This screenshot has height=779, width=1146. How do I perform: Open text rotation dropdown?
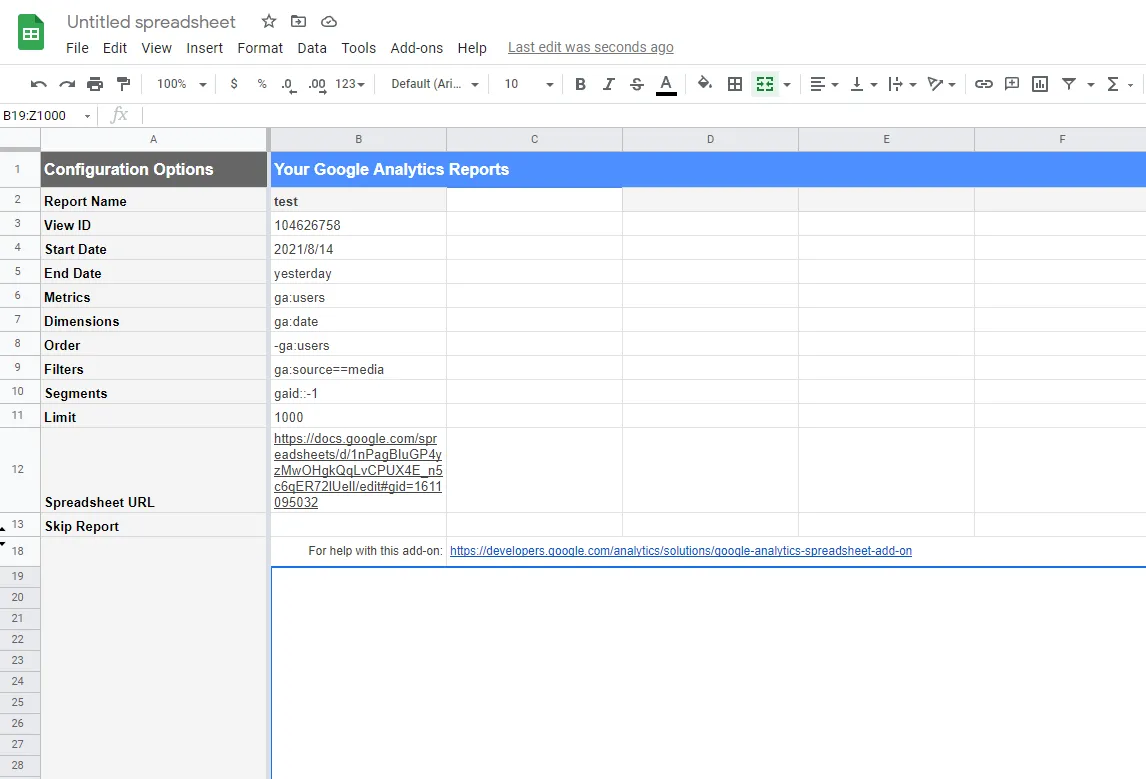(941, 84)
